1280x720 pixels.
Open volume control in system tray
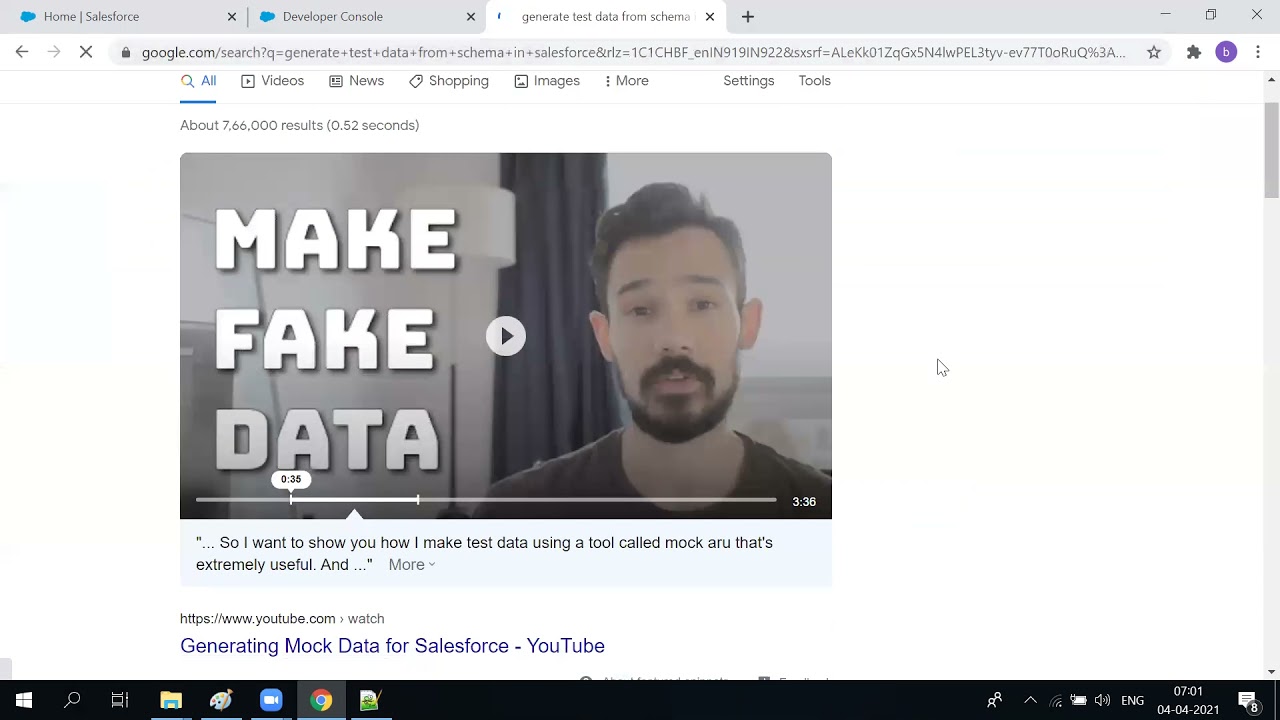[x=1102, y=700]
